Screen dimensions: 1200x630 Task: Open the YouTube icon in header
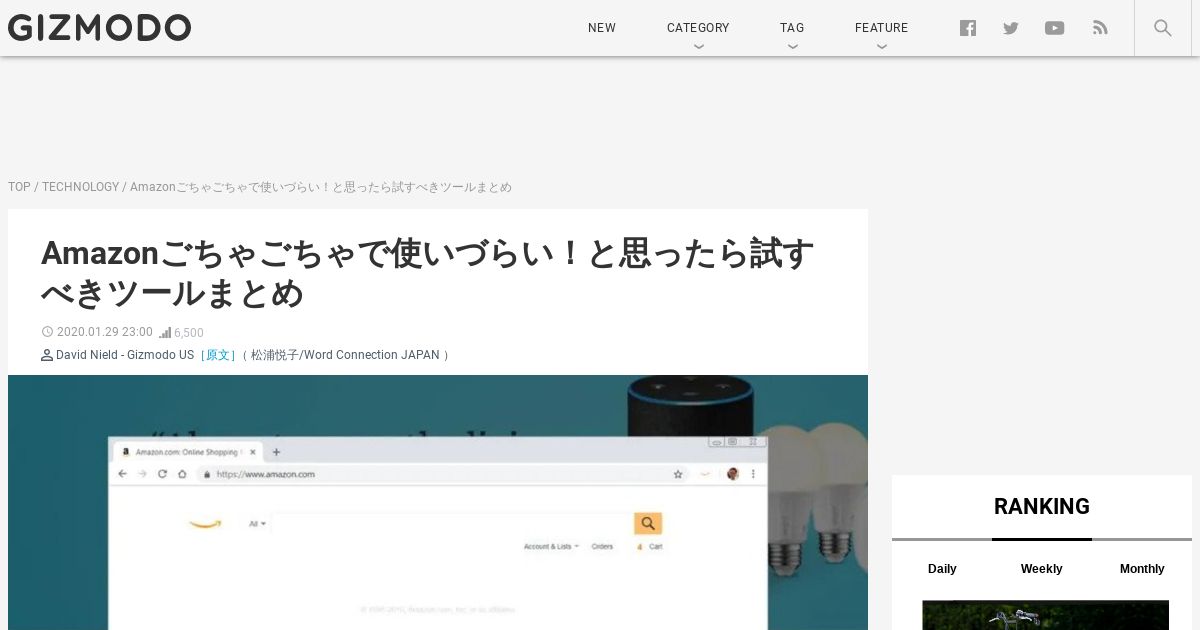pyautogui.click(x=1054, y=28)
